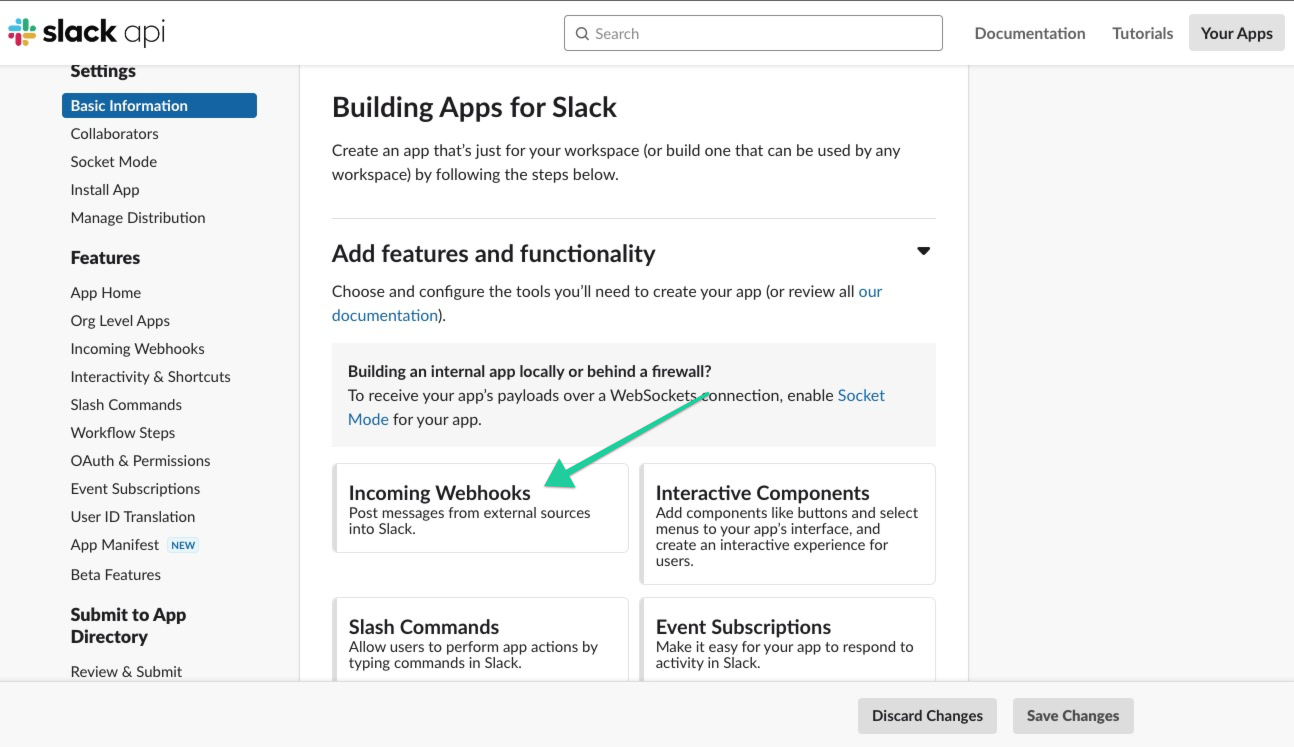Click the Features sidebar heading

tap(105, 257)
